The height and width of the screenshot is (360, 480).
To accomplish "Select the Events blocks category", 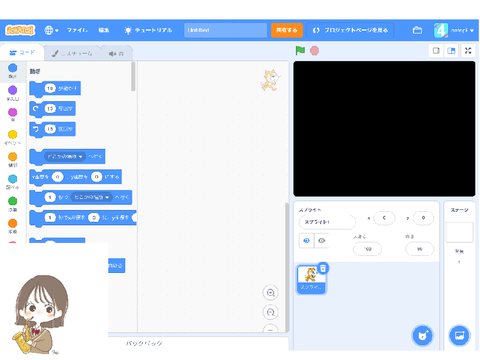I will point(13,137).
